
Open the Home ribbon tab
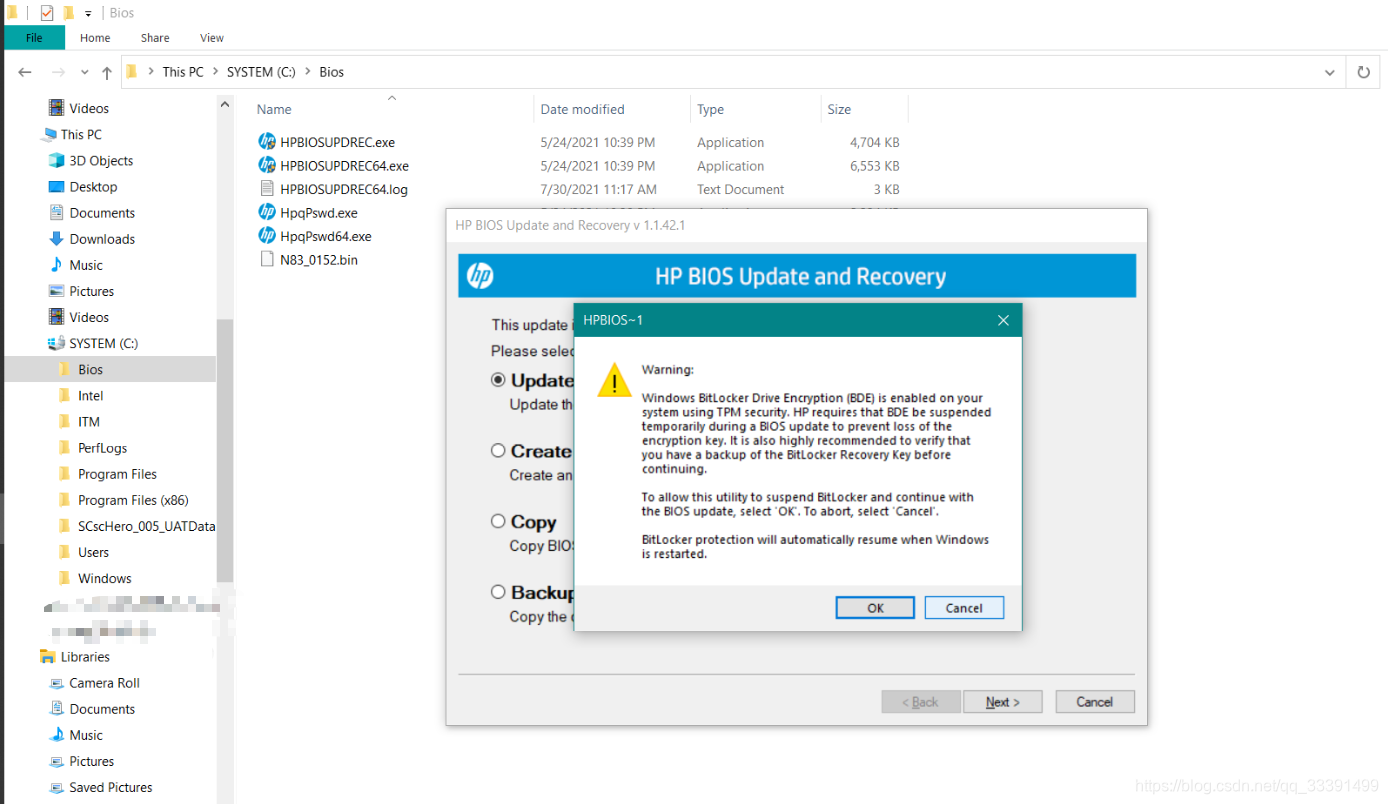click(x=95, y=38)
